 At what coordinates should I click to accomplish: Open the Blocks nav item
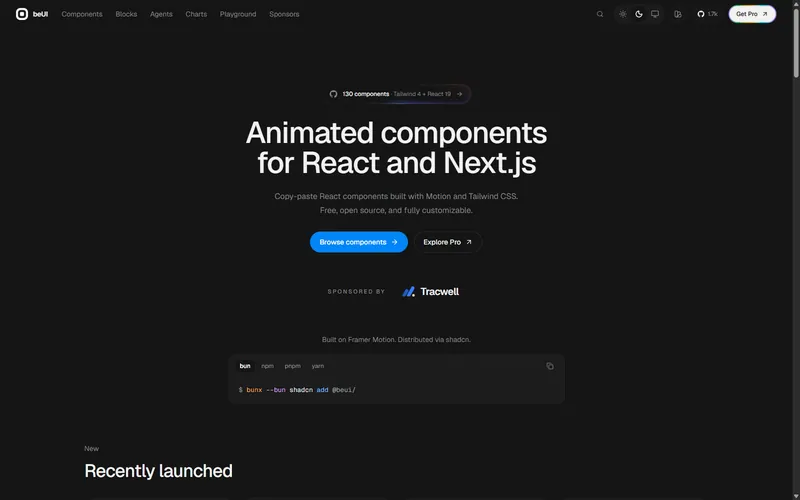coord(126,14)
